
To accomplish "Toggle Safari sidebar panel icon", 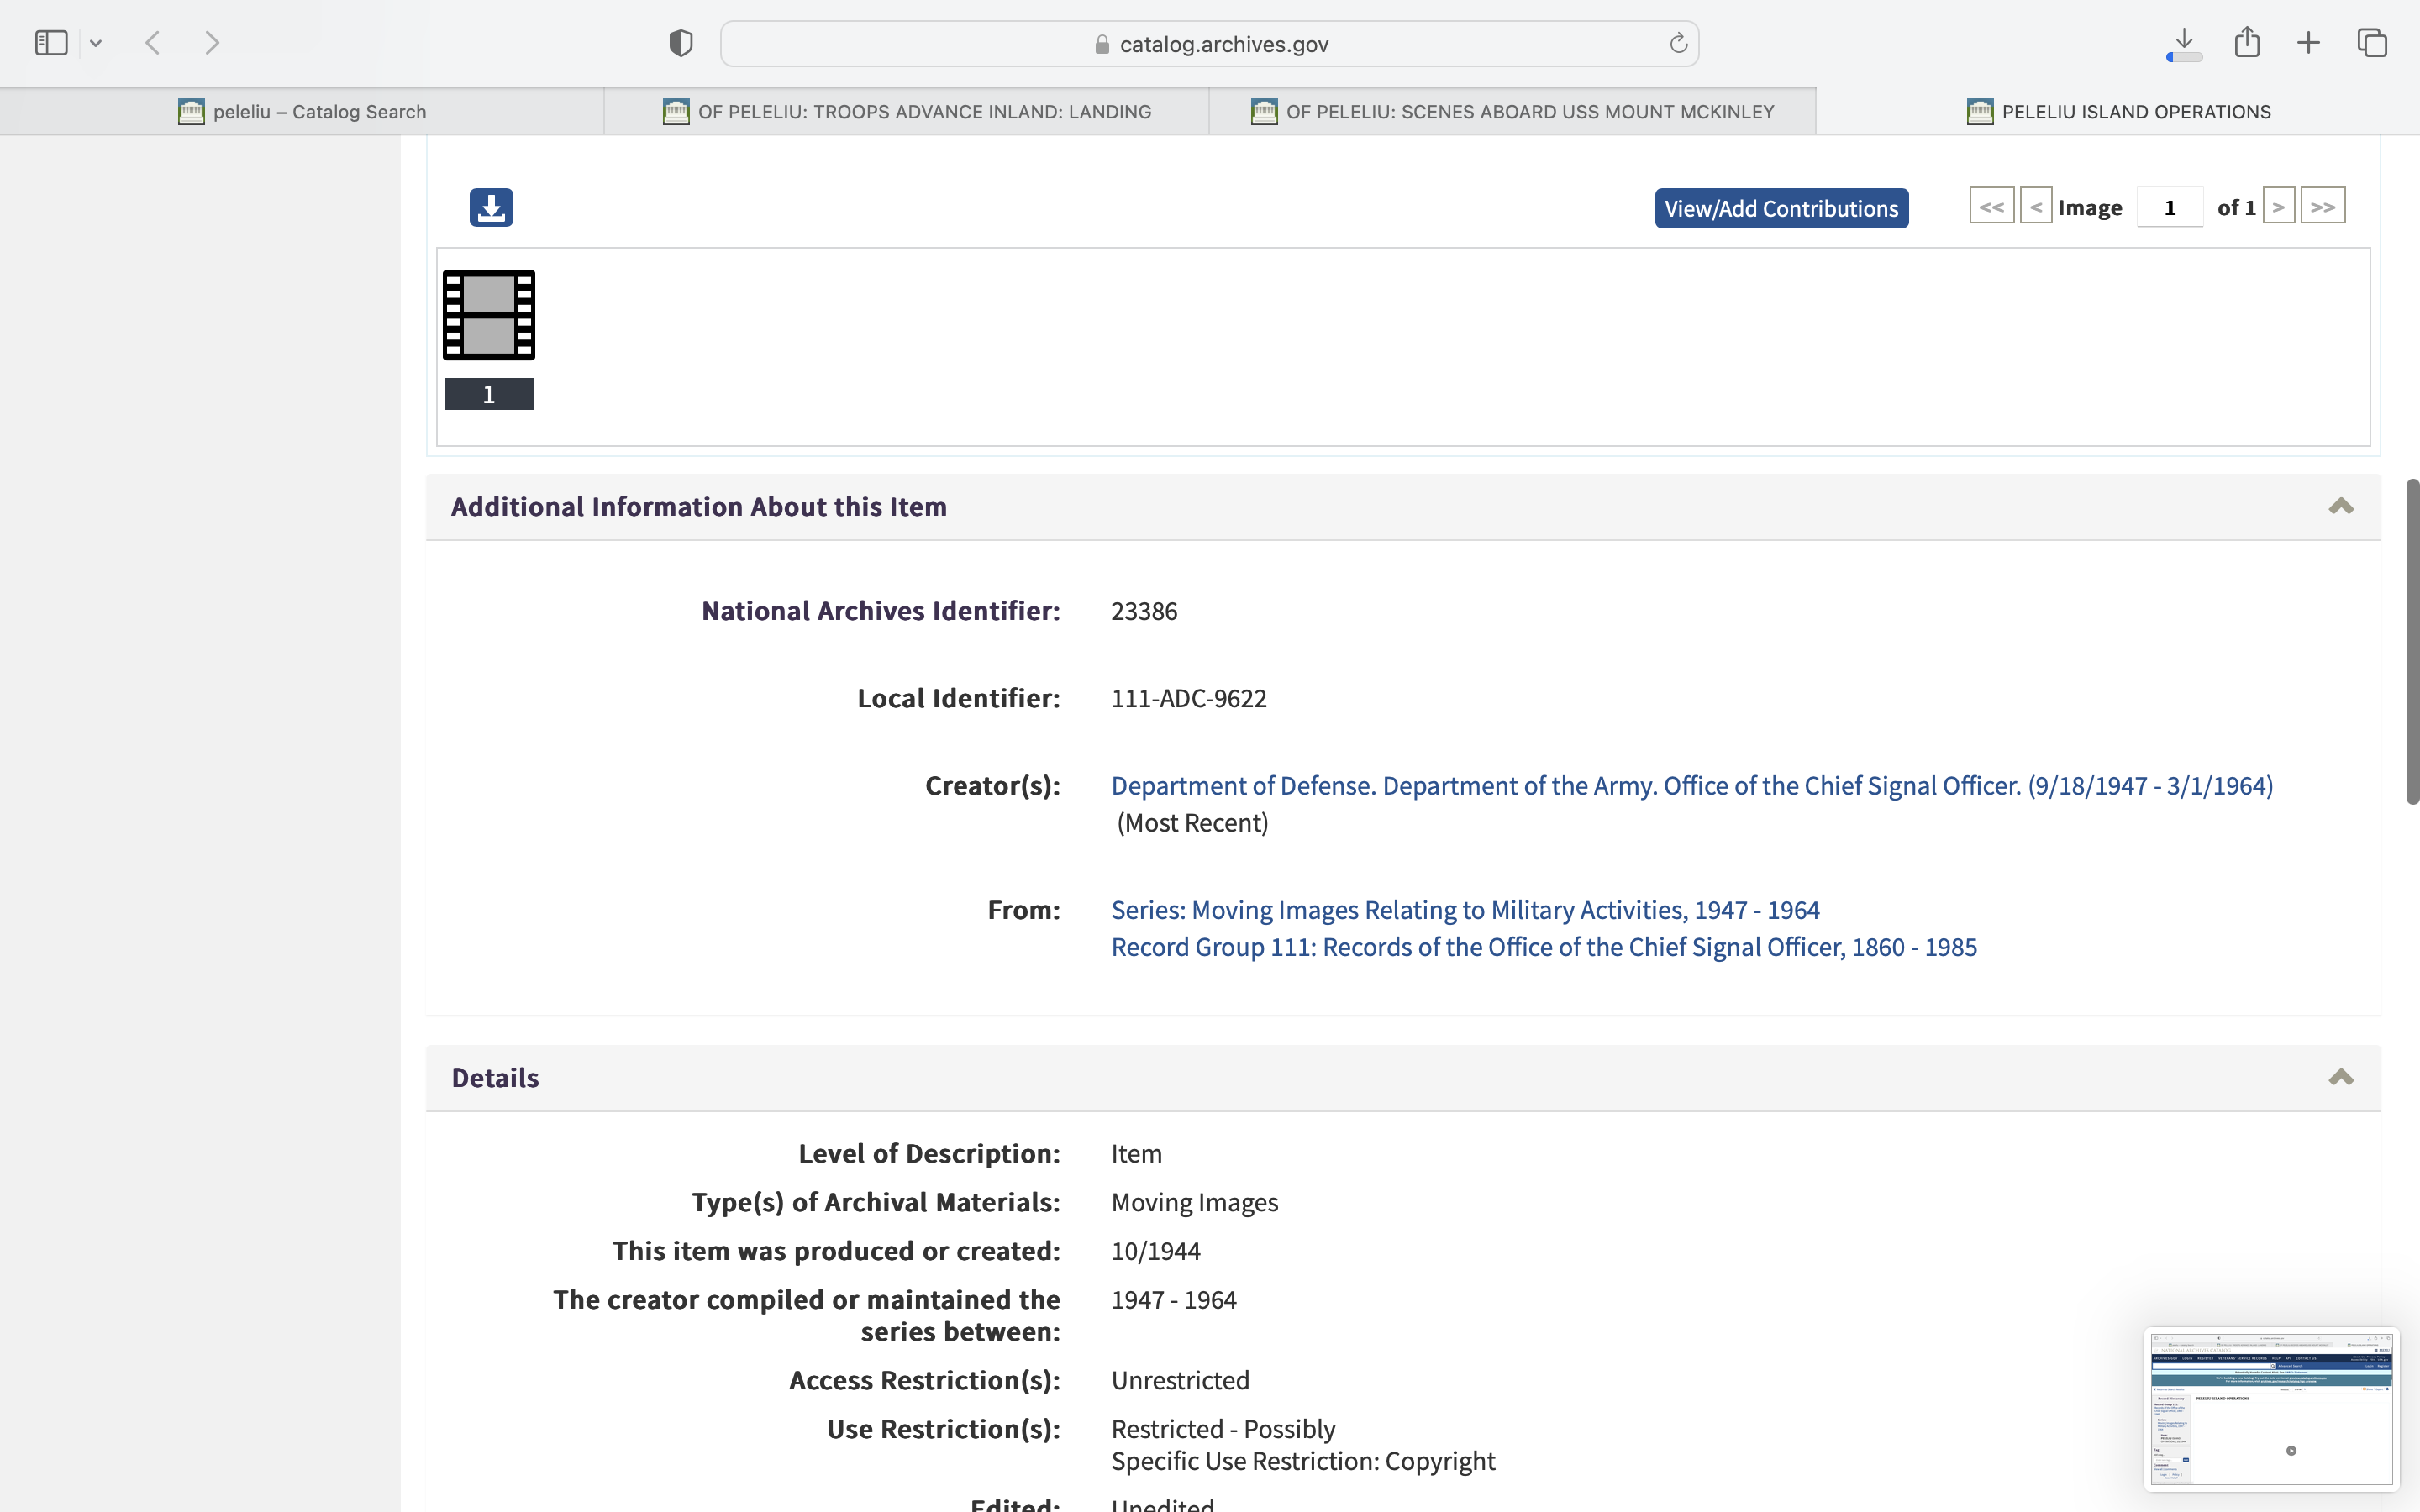I will [51, 43].
